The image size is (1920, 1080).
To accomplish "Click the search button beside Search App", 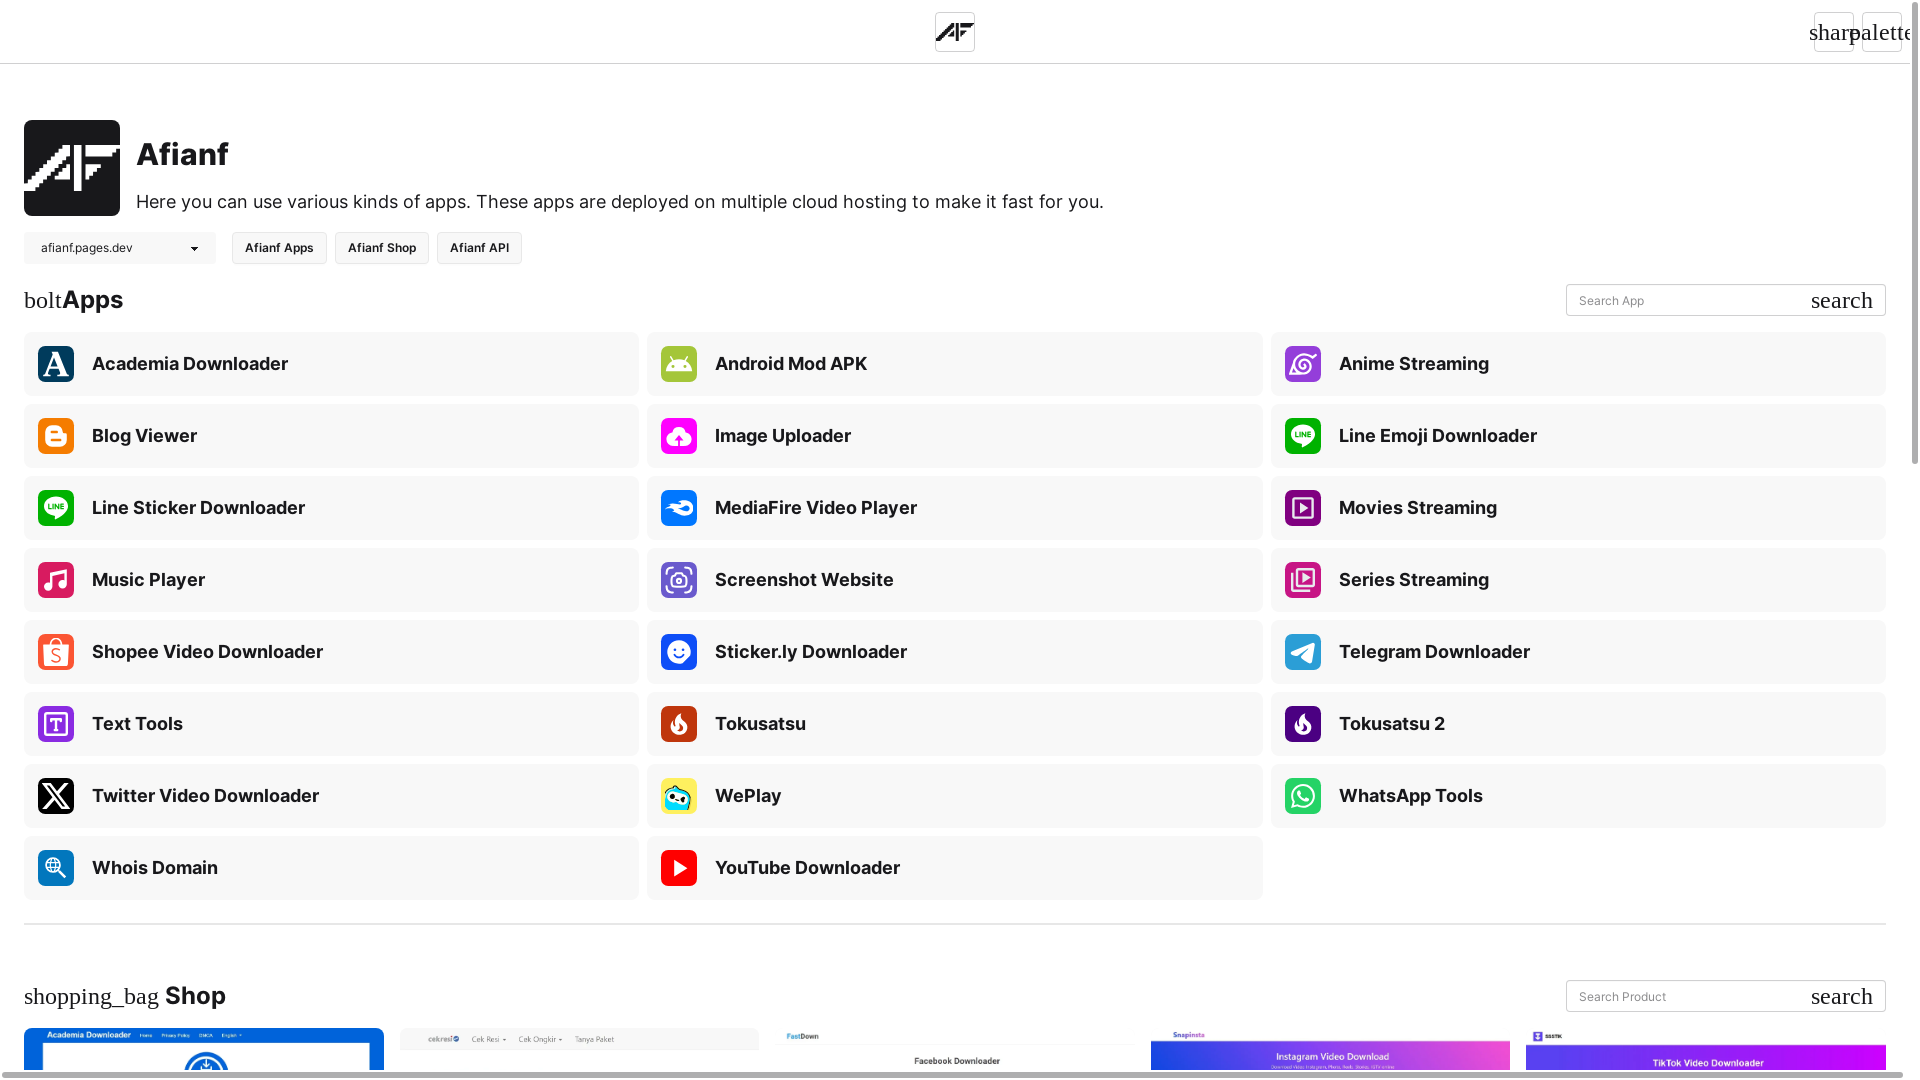I will (x=1842, y=300).
